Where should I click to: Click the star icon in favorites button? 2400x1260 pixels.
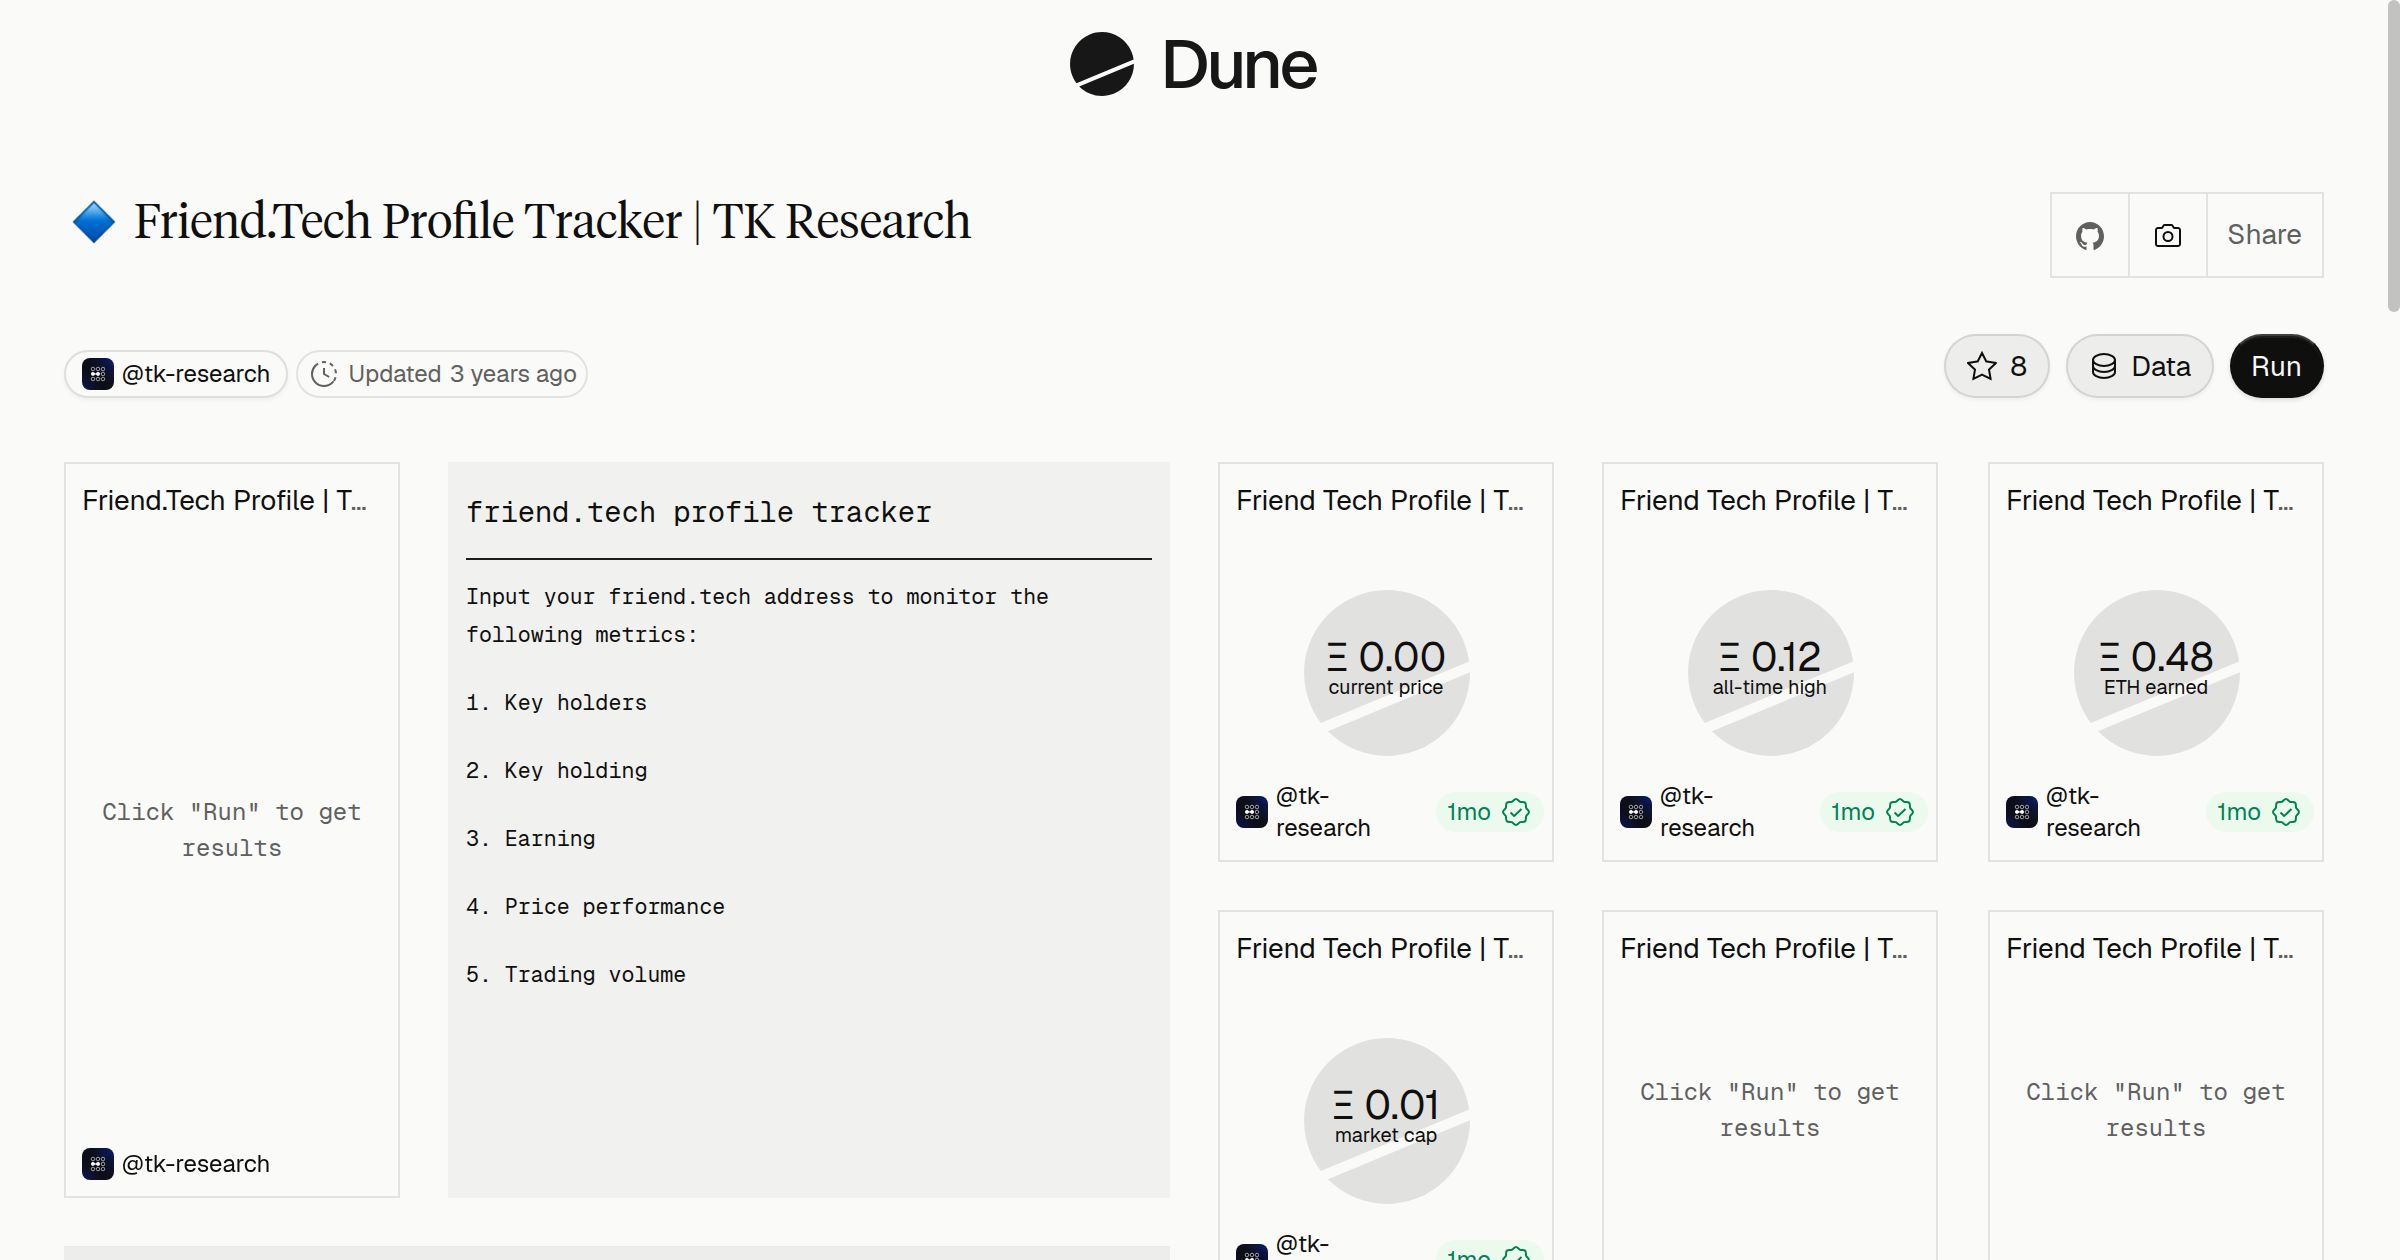[1981, 366]
